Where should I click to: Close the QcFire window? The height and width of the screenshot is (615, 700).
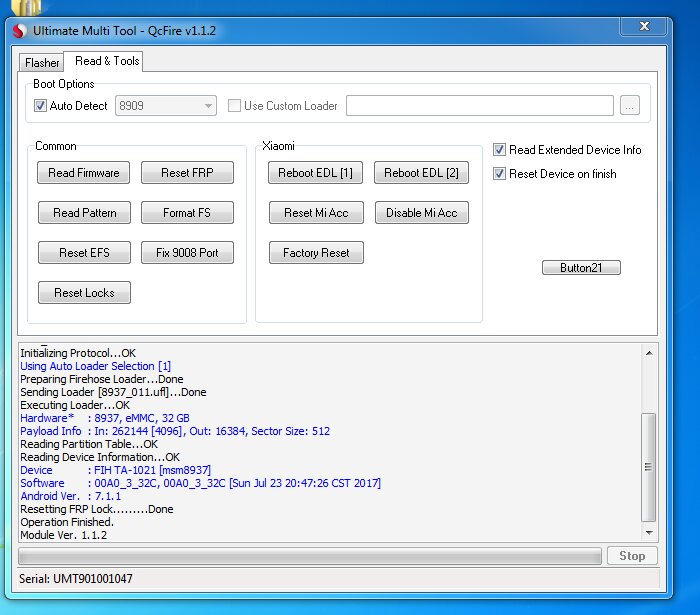tap(643, 26)
